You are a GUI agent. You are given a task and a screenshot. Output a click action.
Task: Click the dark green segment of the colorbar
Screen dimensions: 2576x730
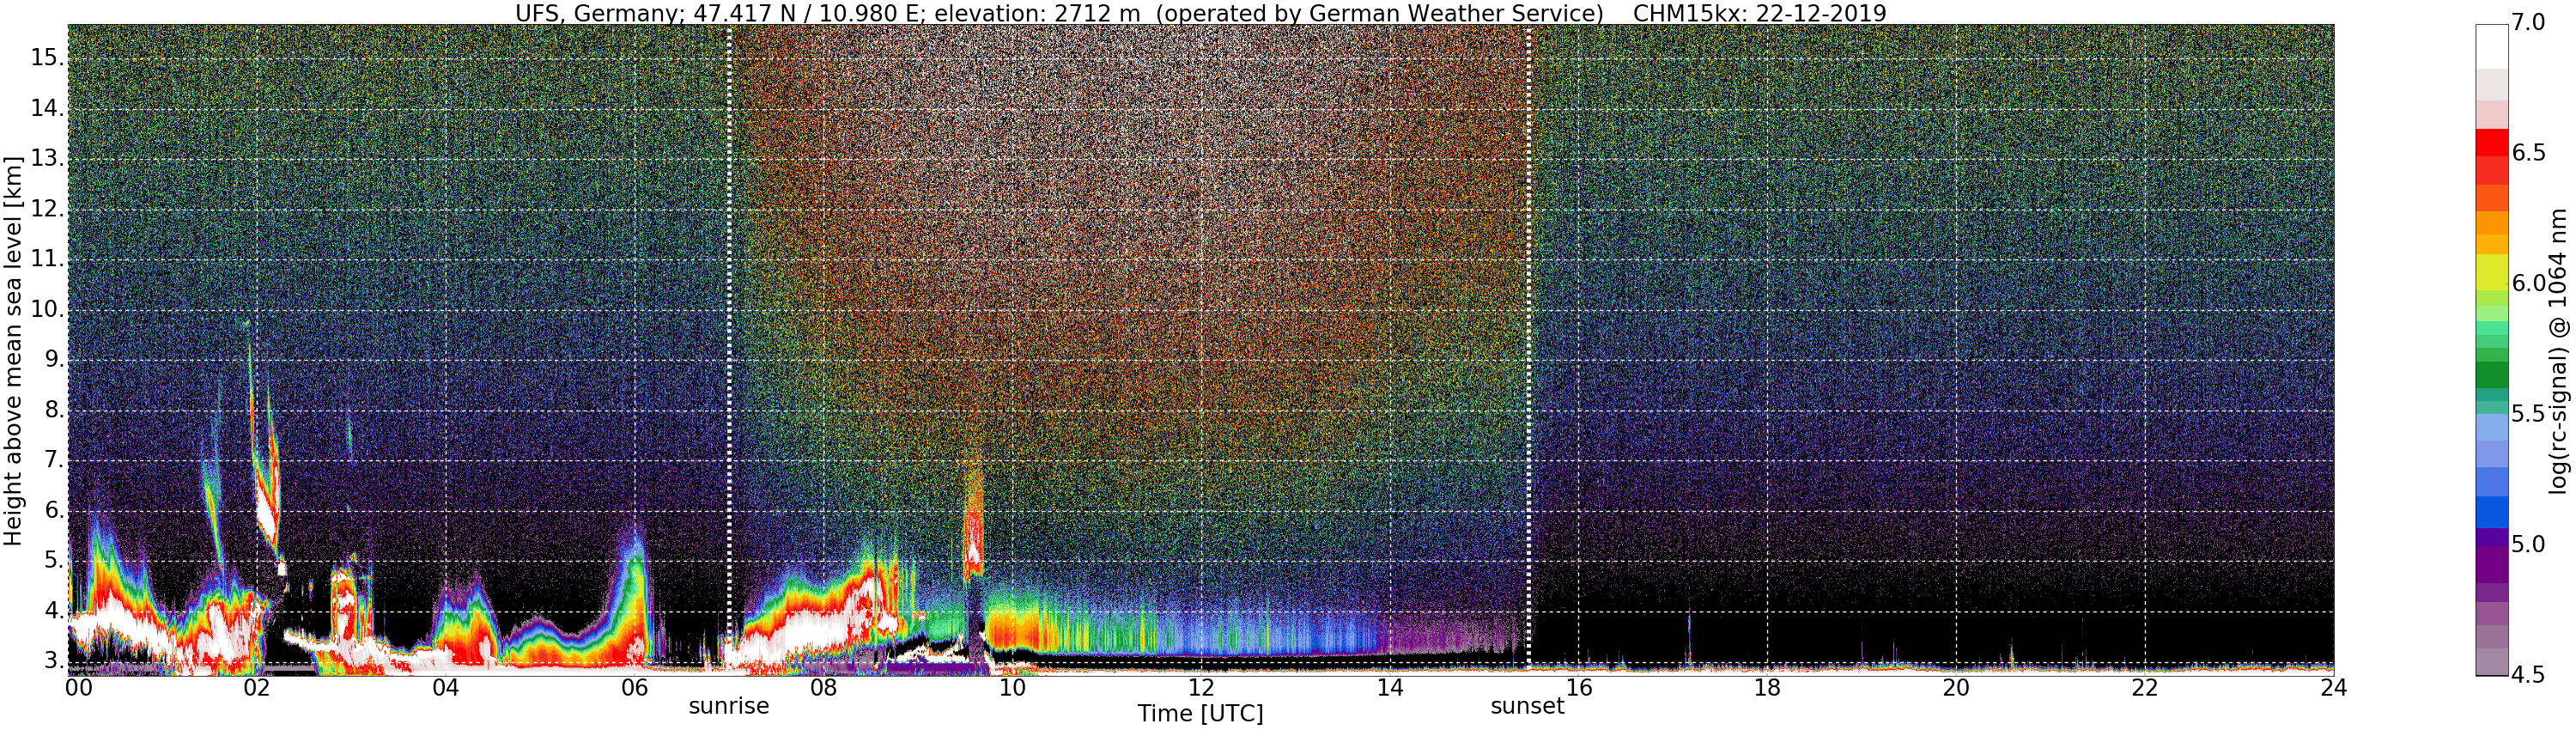click(2492, 376)
